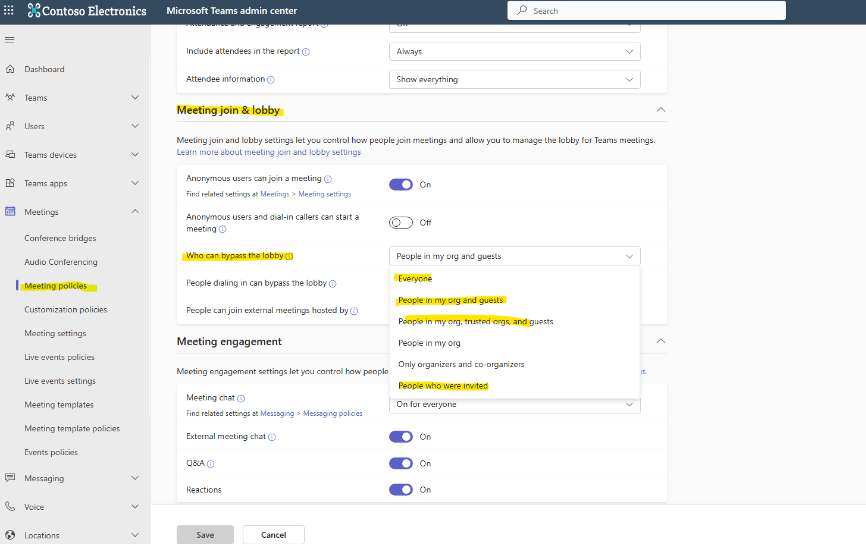Select Only organizers and co-organizers option
This screenshot has width=866, height=544.
[x=515, y=365]
